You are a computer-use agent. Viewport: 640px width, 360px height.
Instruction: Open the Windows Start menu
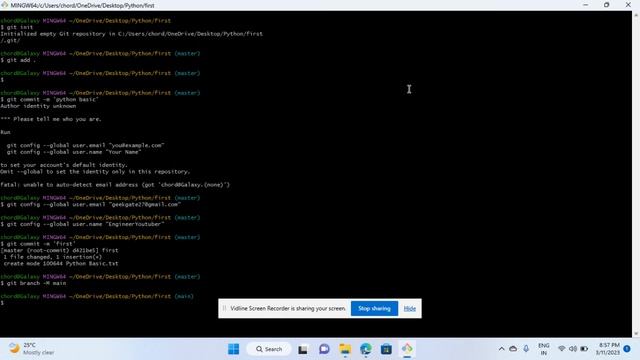click(233, 349)
